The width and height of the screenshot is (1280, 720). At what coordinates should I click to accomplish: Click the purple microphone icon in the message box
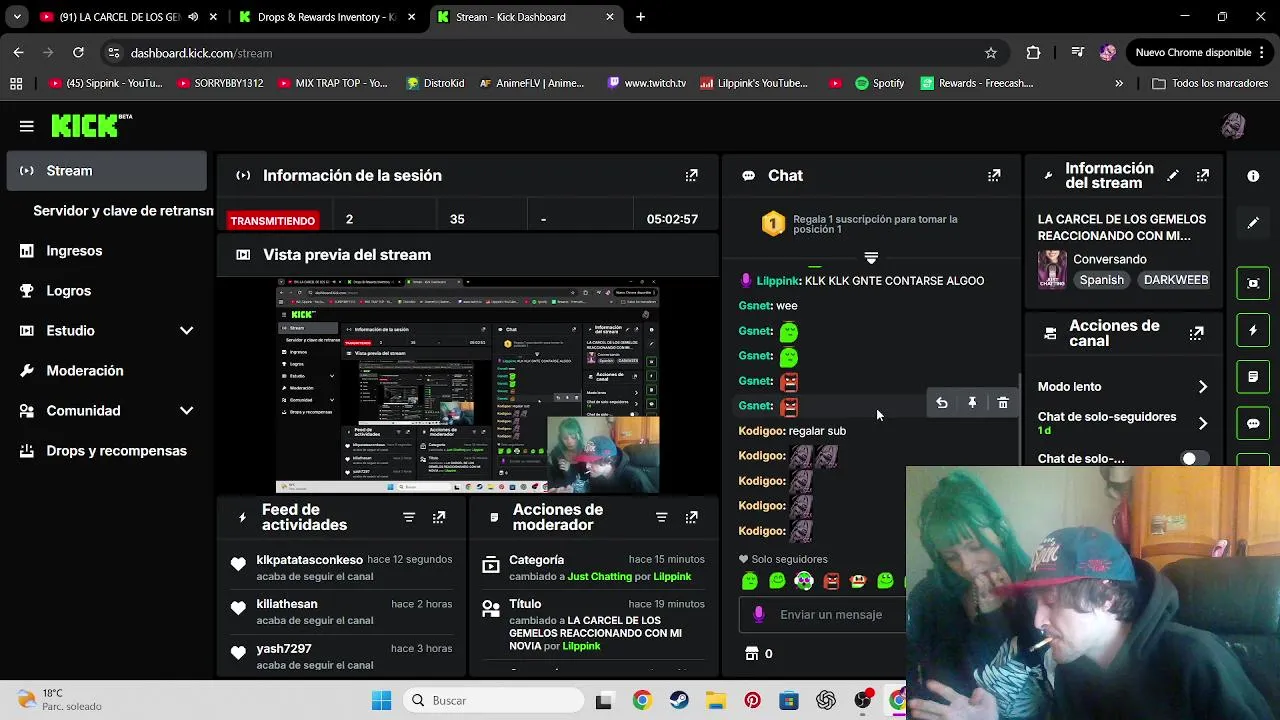click(759, 614)
